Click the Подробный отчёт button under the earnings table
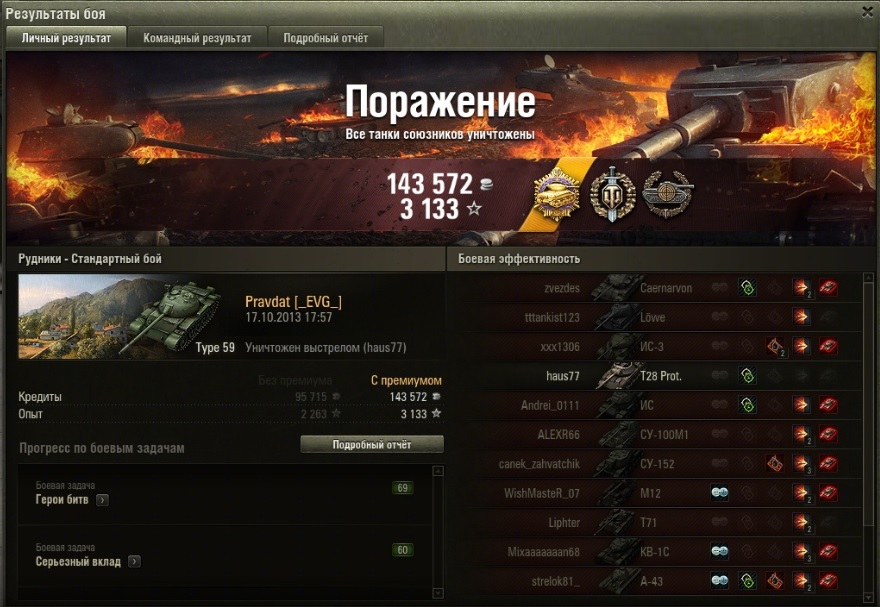The image size is (880, 607). coord(372,444)
